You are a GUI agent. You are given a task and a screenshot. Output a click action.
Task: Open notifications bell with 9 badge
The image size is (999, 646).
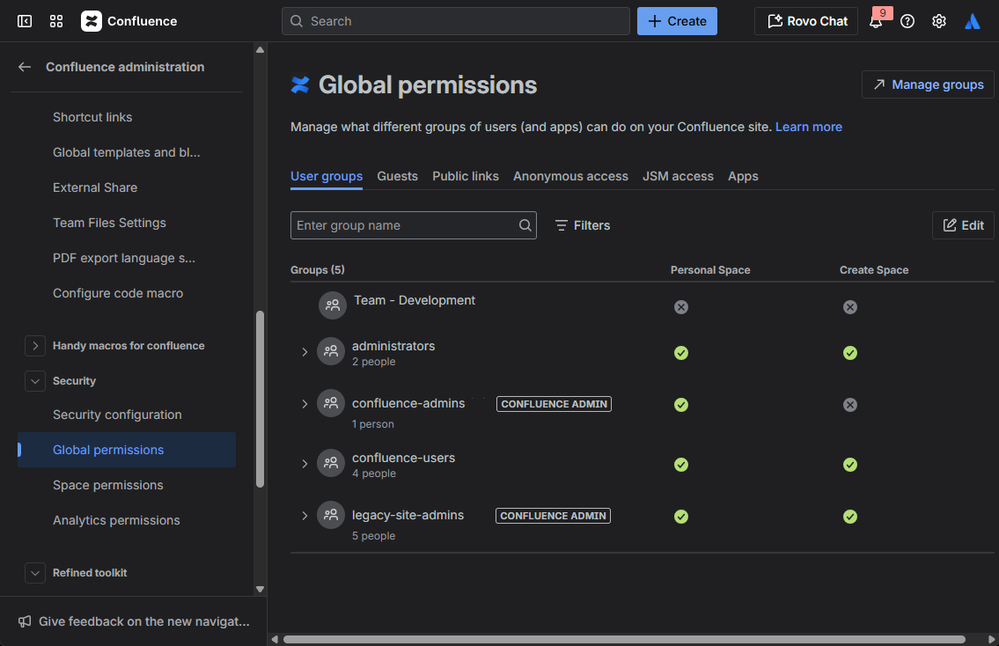click(x=877, y=21)
